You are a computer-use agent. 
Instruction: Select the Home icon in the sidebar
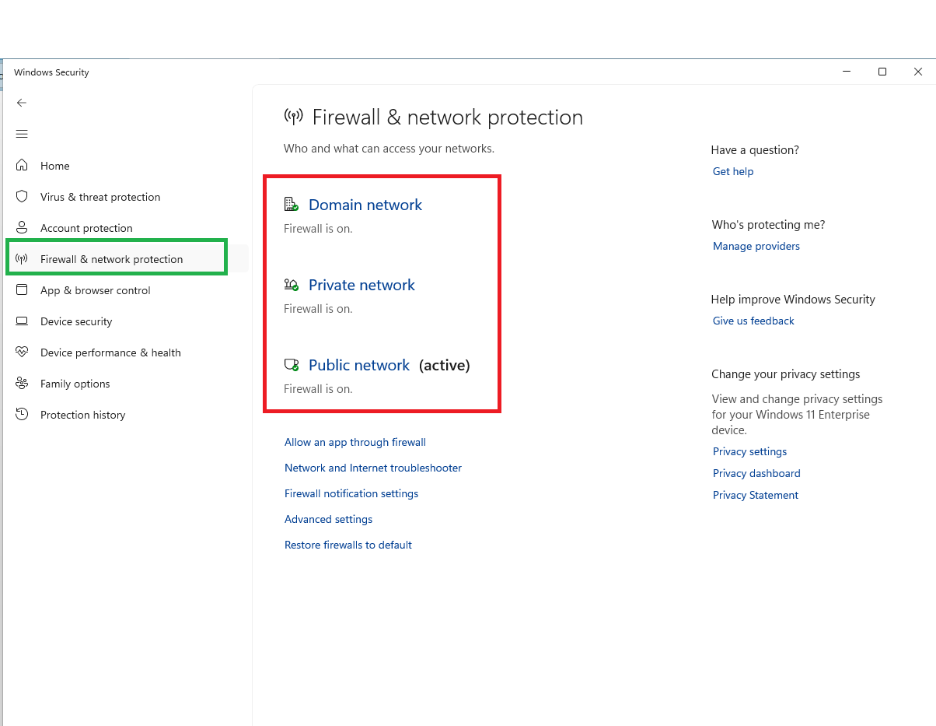pyautogui.click(x=22, y=165)
